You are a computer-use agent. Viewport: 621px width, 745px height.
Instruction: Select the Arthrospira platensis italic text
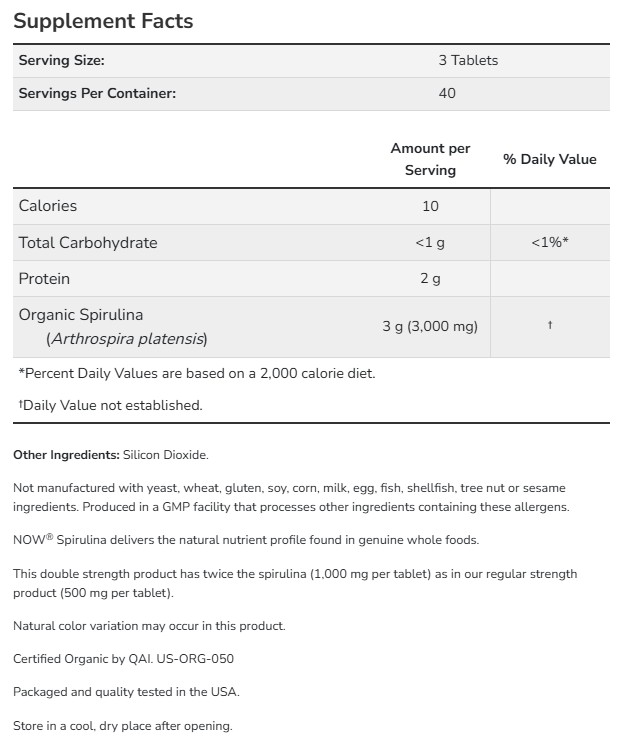[128, 339]
